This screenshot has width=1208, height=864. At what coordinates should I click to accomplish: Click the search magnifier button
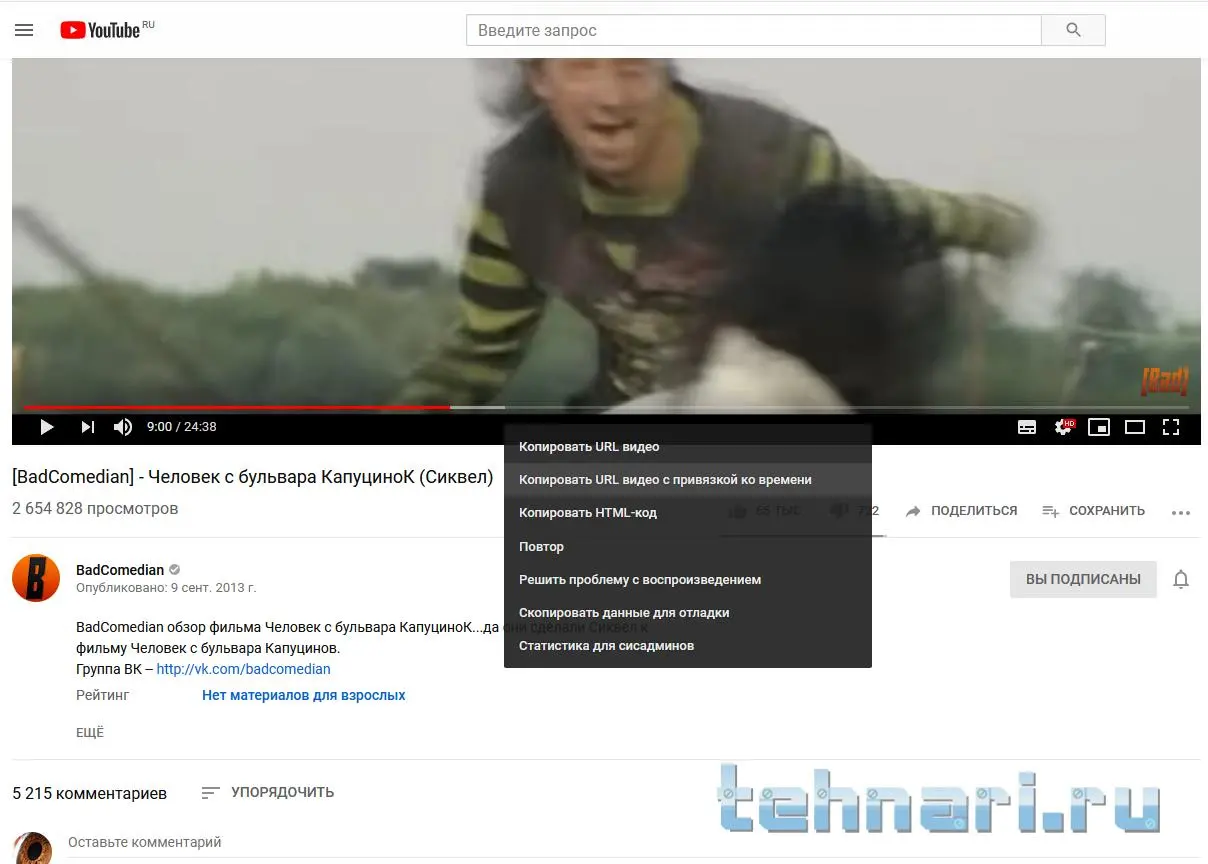click(1073, 30)
